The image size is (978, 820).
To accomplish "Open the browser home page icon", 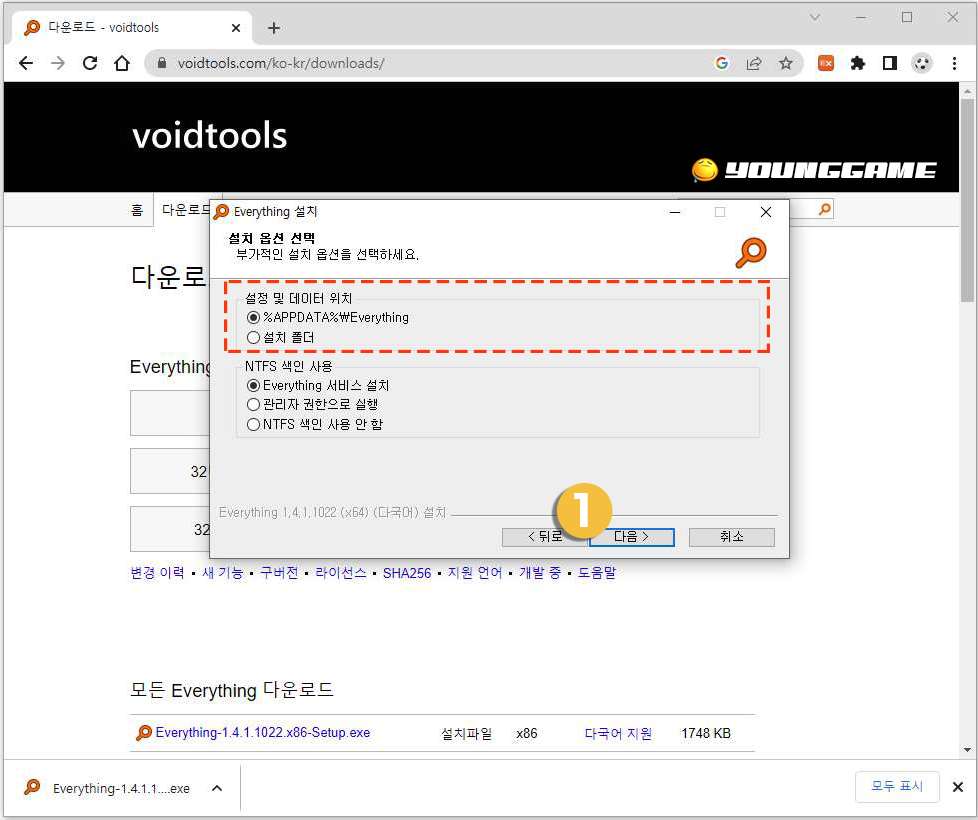I will (x=122, y=63).
